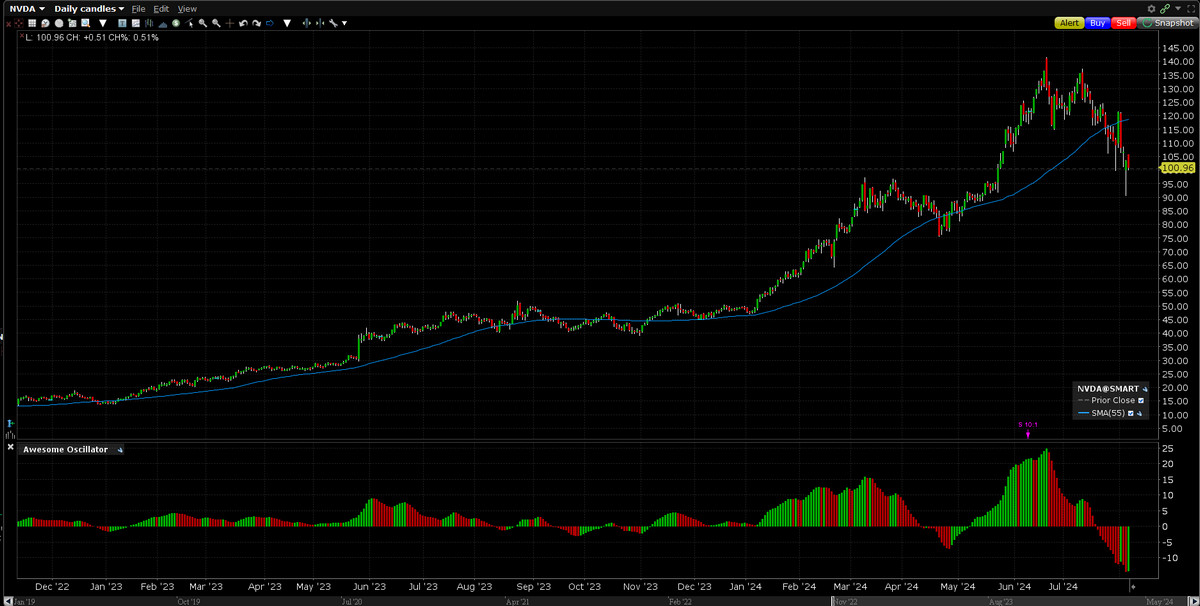Uncheck the Prior Close checkbox
Screen dimensions: 1200x606
(1140, 400)
